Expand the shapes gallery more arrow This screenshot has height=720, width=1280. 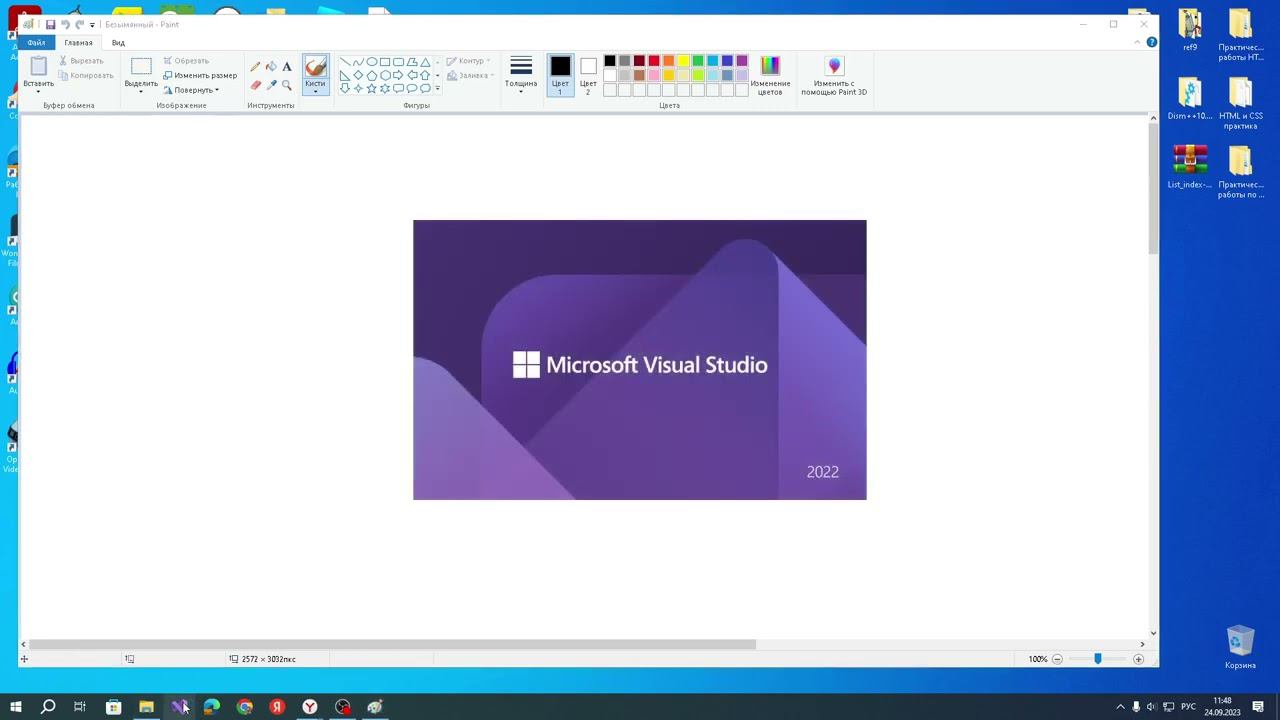(x=437, y=88)
